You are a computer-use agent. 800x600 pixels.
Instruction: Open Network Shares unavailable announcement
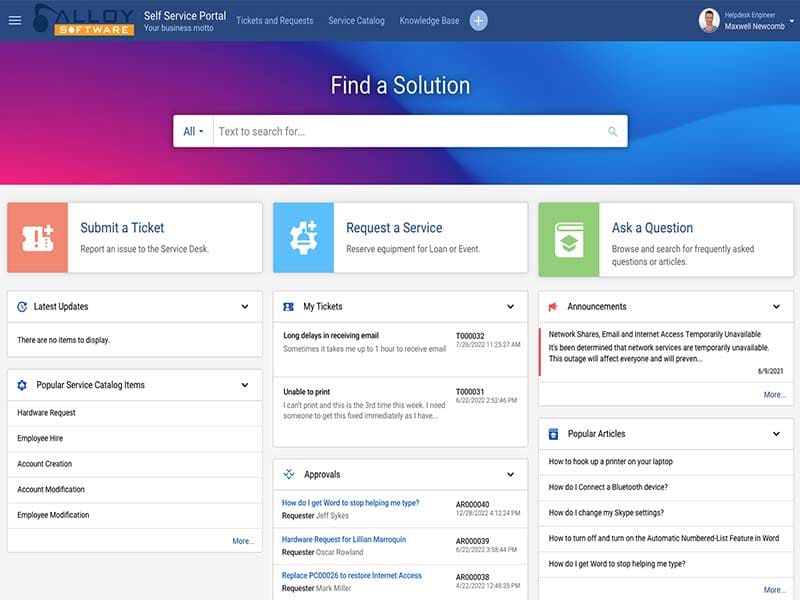pyautogui.click(x=654, y=334)
